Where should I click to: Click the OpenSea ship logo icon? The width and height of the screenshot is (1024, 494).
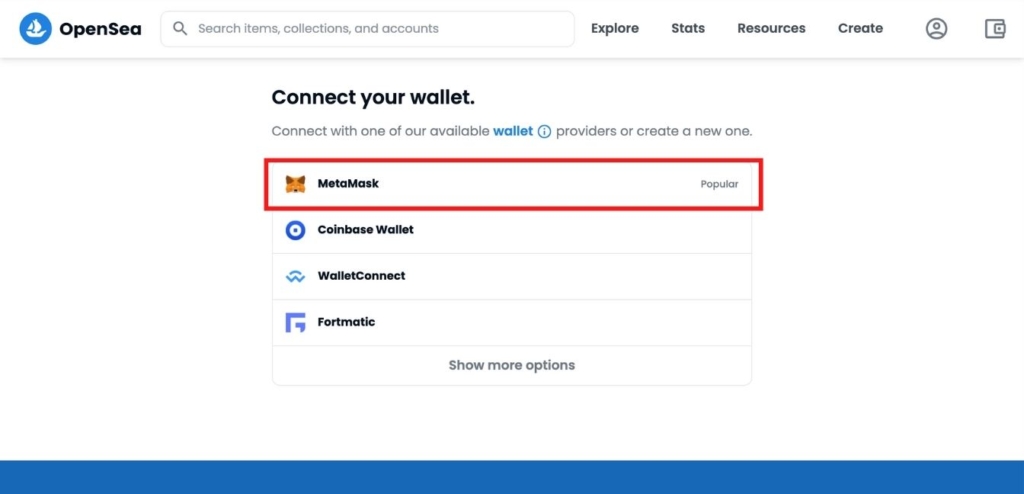pos(35,29)
